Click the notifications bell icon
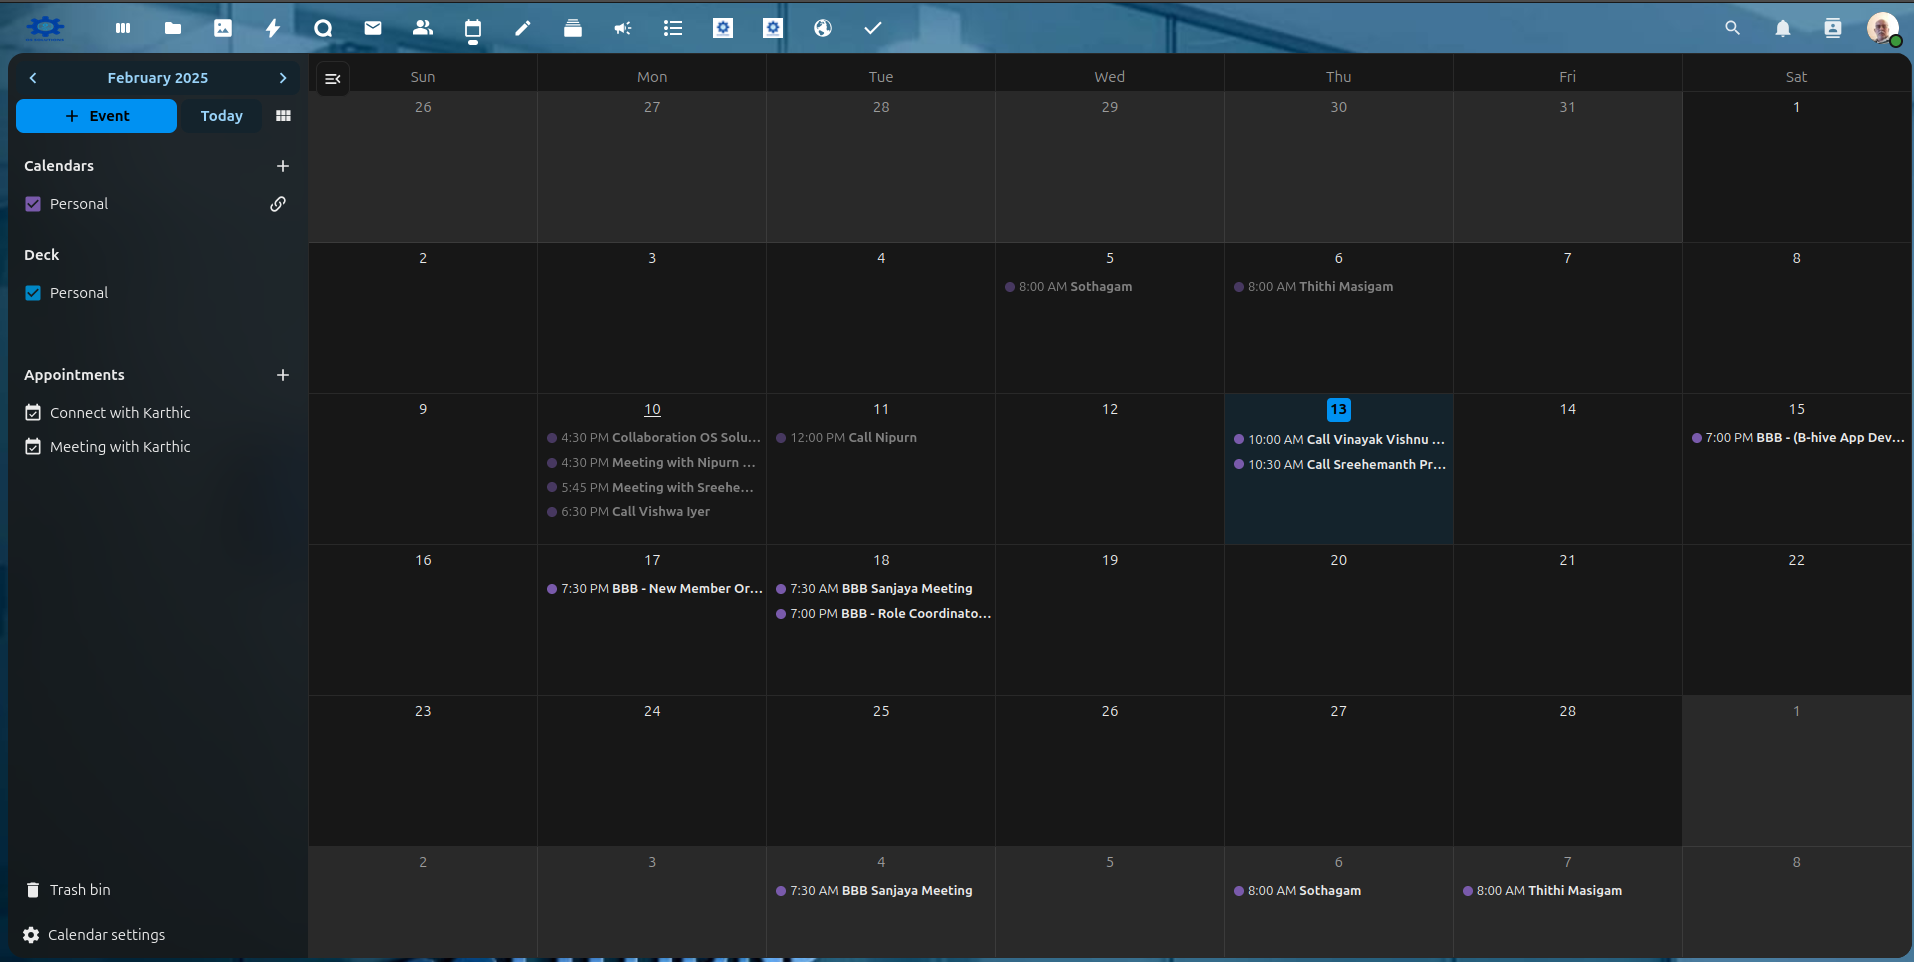The image size is (1914, 962). 1783,28
